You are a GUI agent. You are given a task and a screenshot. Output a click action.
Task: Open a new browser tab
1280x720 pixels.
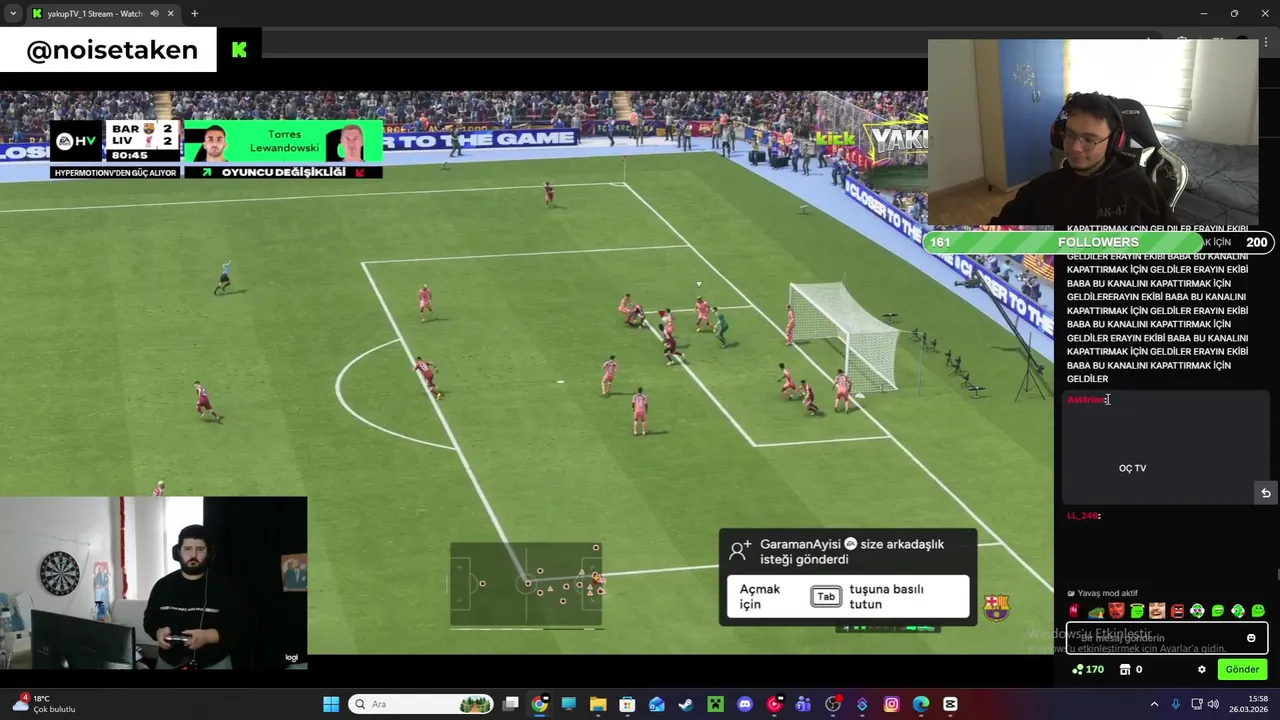coord(194,14)
